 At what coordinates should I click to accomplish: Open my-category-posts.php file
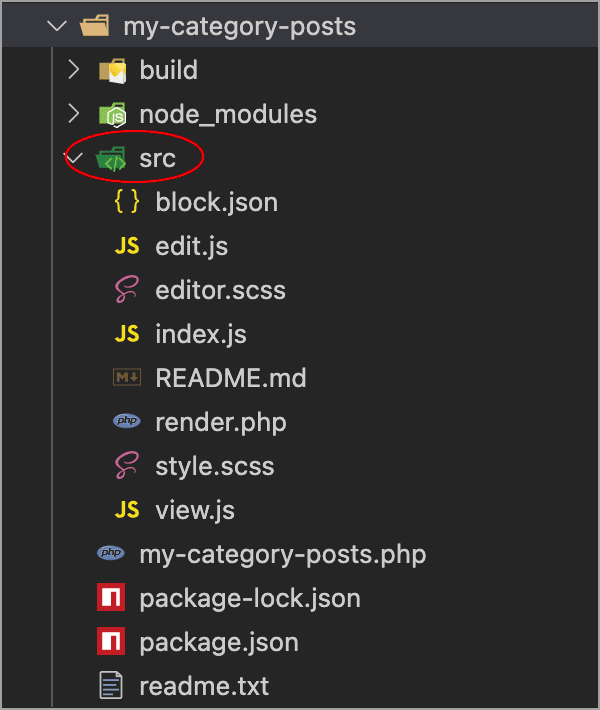point(283,555)
